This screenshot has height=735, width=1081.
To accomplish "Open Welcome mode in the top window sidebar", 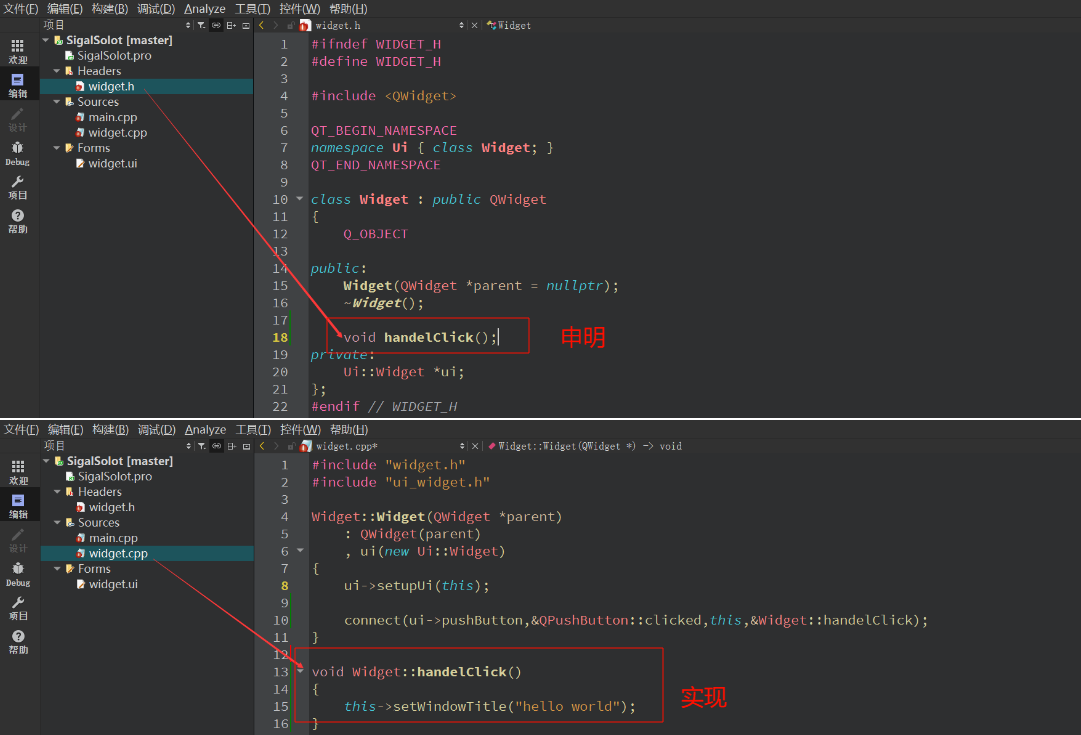I will pyautogui.click(x=18, y=50).
